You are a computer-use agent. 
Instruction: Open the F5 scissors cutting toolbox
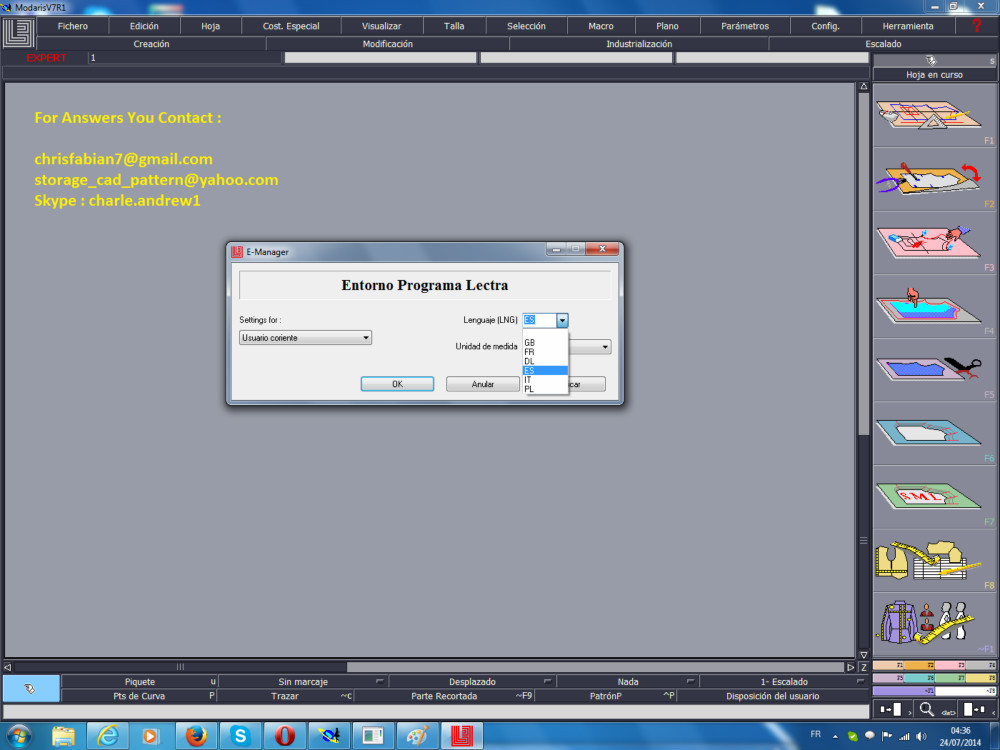point(933,370)
